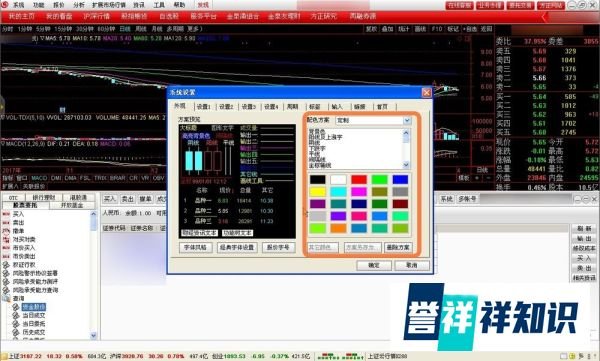600x361 pixels.
Task: Click the 报价字号 button
Action: click(279, 247)
